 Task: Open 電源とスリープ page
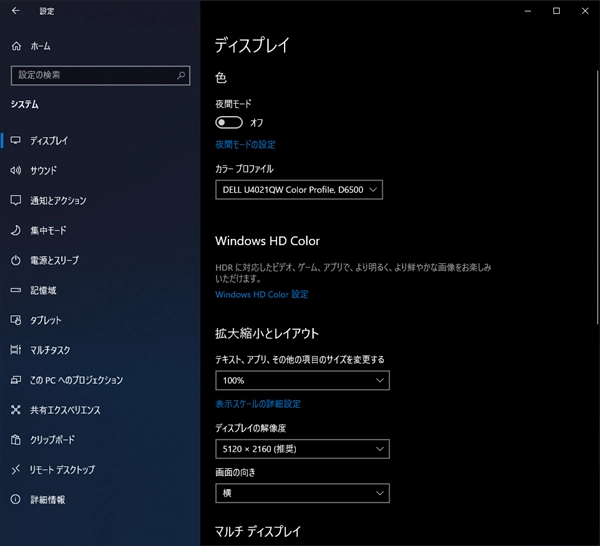(x=55, y=261)
